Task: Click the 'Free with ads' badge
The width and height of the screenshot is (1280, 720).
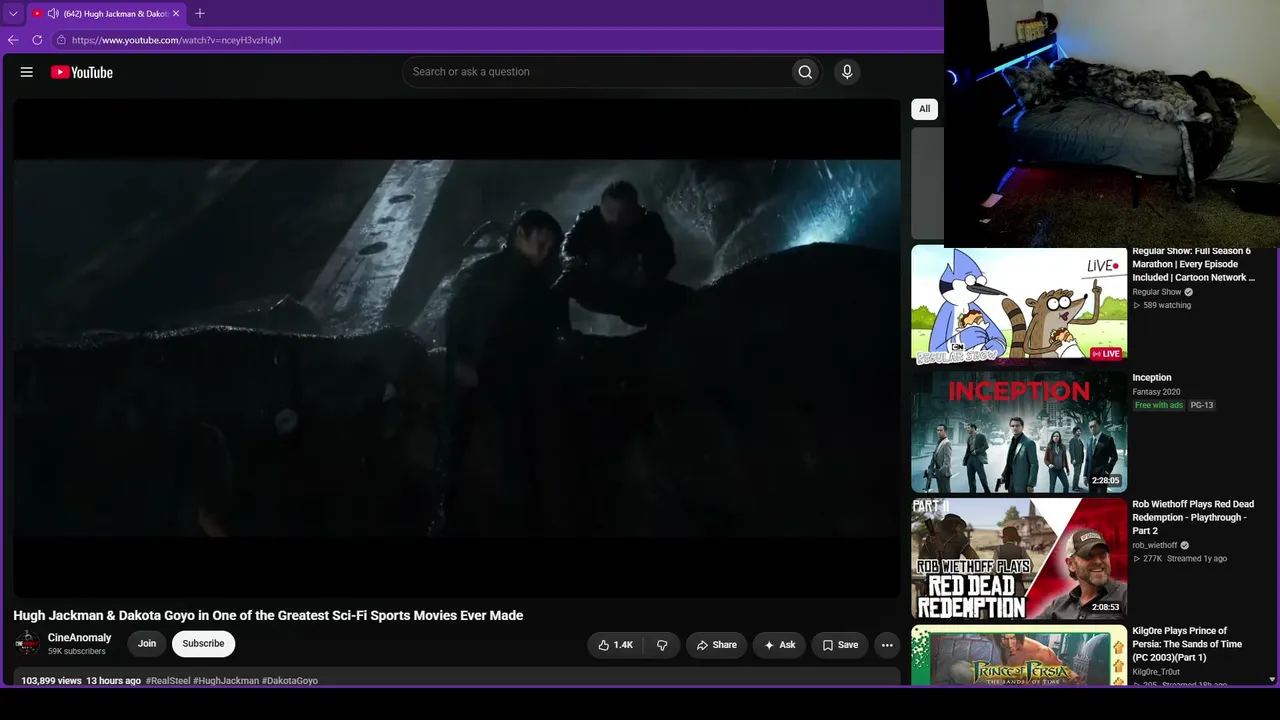Action: click(x=1159, y=405)
